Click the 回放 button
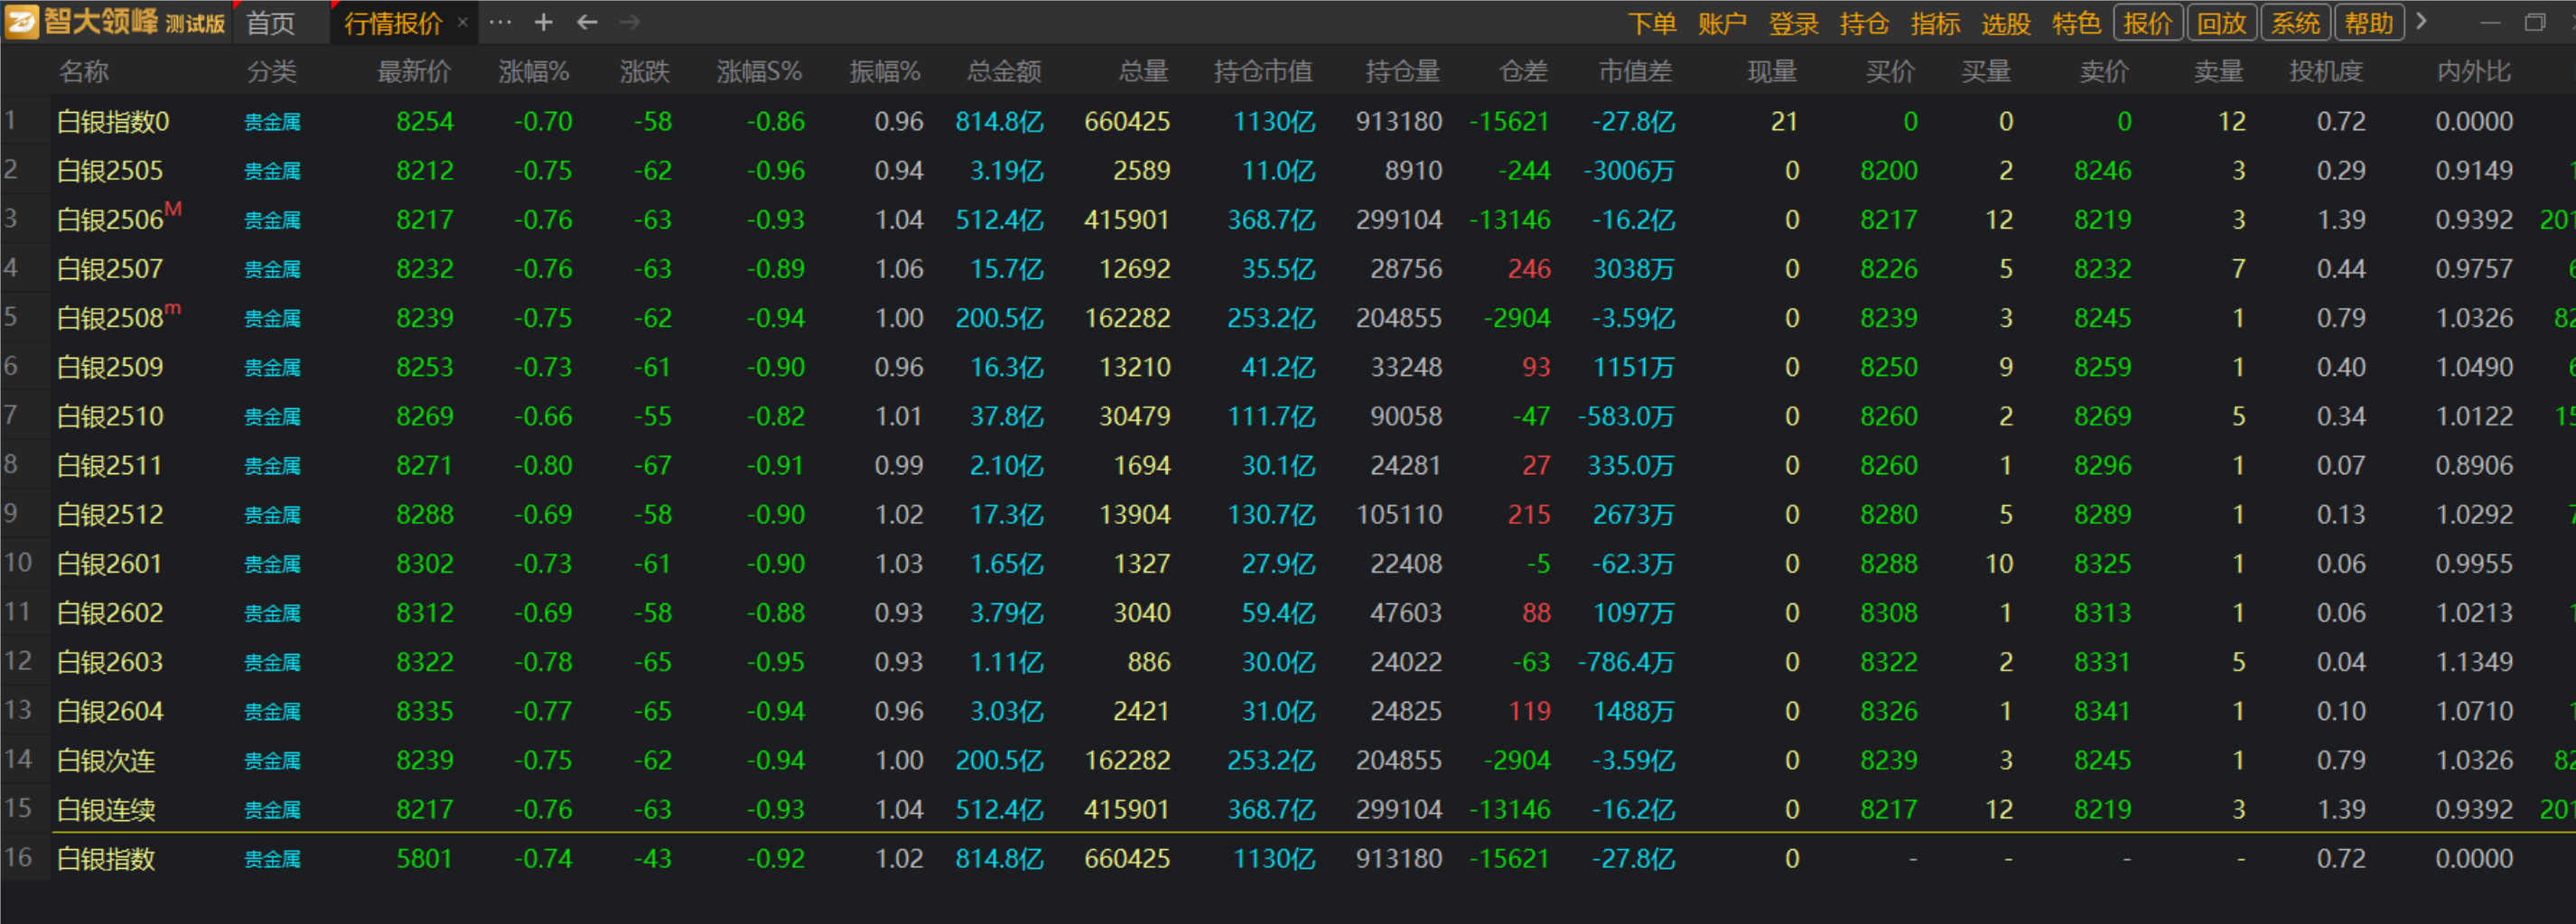 coord(2222,23)
